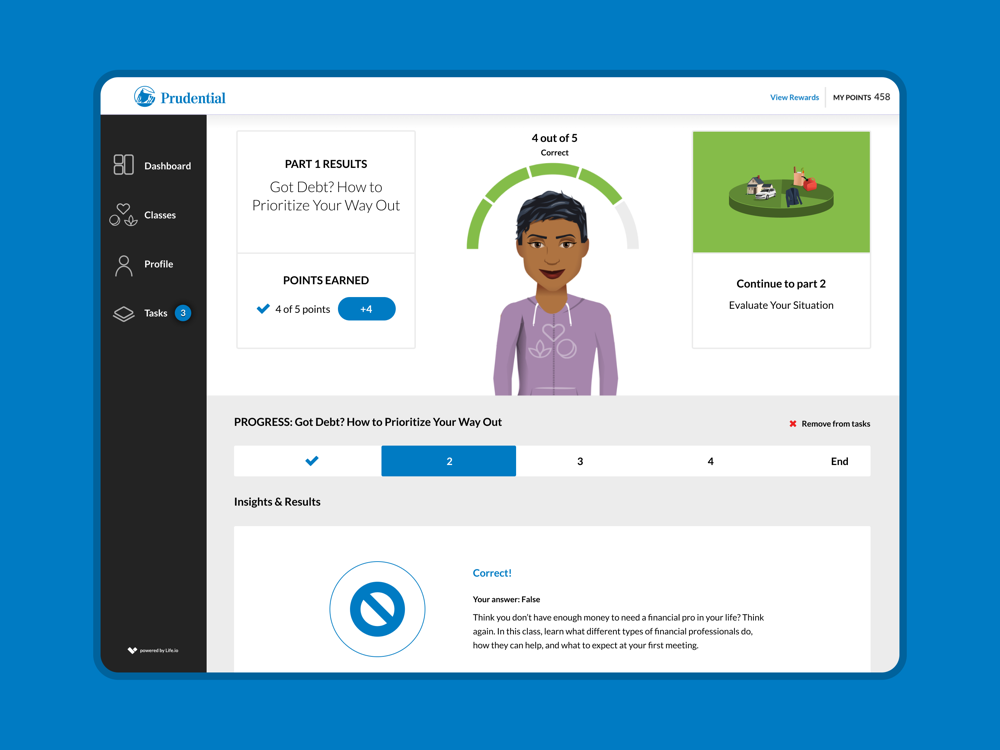Select the completed step one checkmark
1000x750 pixels.
pyautogui.click(x=311, y=461)
